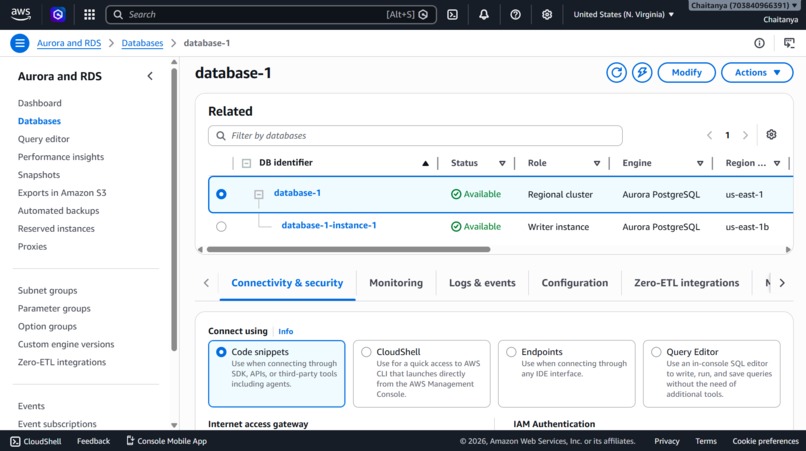The width and height of the screenshot is (806, 451).
Task: Launch CloudShell from the top bar icon
Action: tap(452, 14)
